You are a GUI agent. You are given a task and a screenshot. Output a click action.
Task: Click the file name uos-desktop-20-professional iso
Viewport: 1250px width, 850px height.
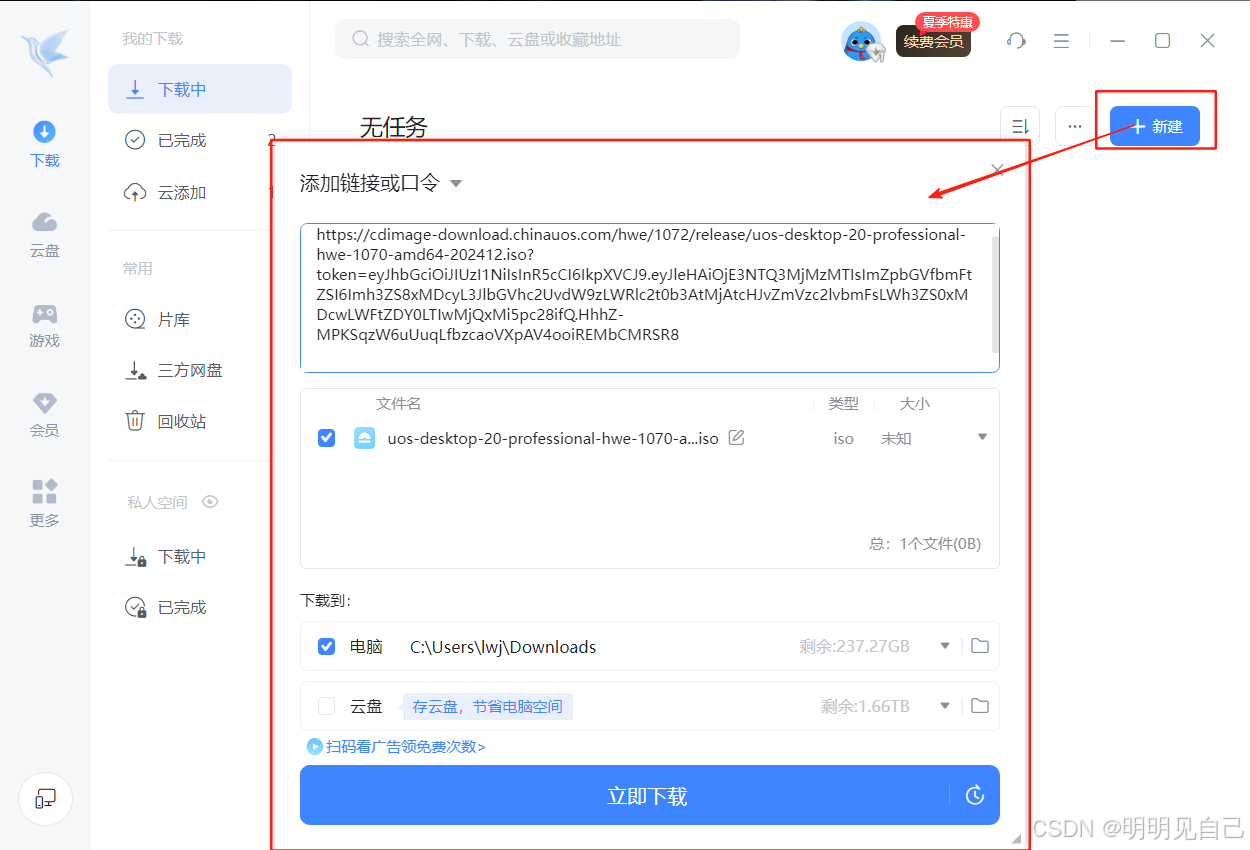pos(553,438)
